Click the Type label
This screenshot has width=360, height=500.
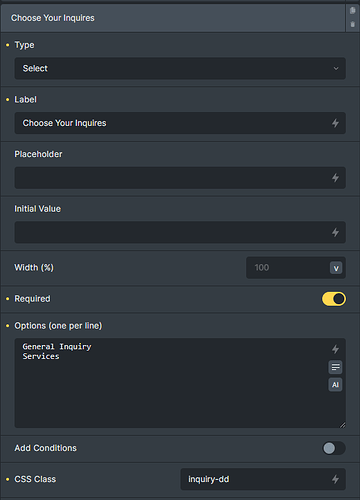click(x=24, y=45)
